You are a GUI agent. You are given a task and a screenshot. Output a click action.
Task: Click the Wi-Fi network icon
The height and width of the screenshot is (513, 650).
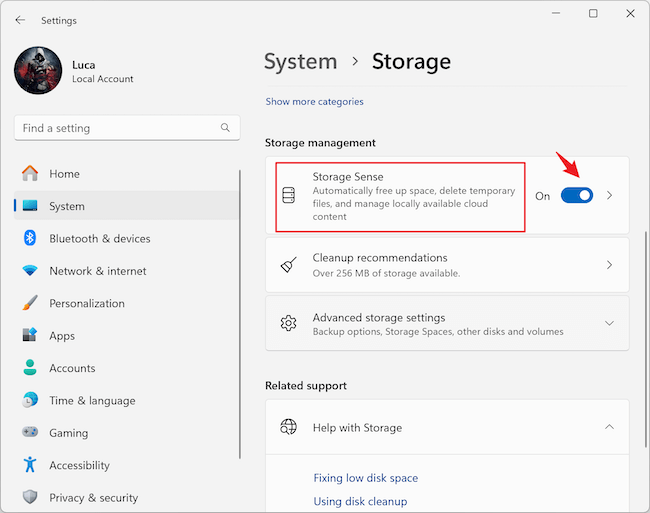30,271
